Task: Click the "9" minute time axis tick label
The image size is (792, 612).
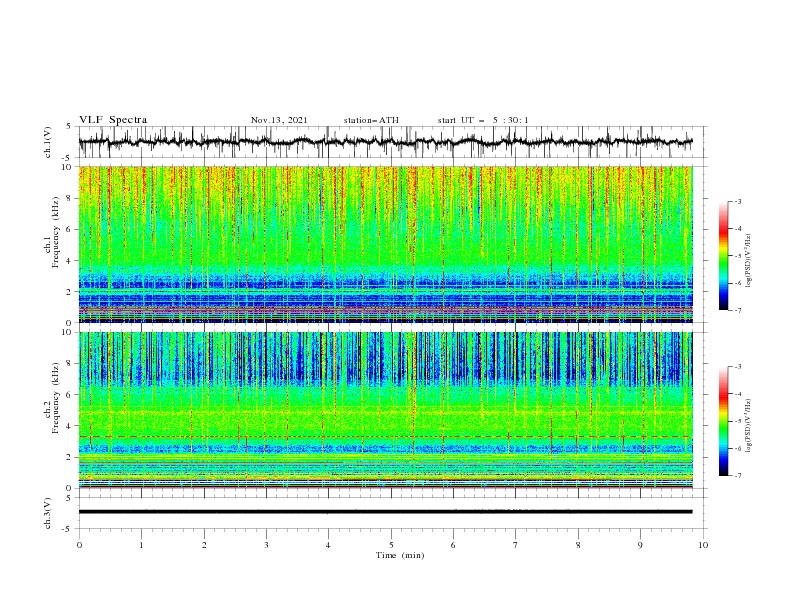Action: [640, 545]
